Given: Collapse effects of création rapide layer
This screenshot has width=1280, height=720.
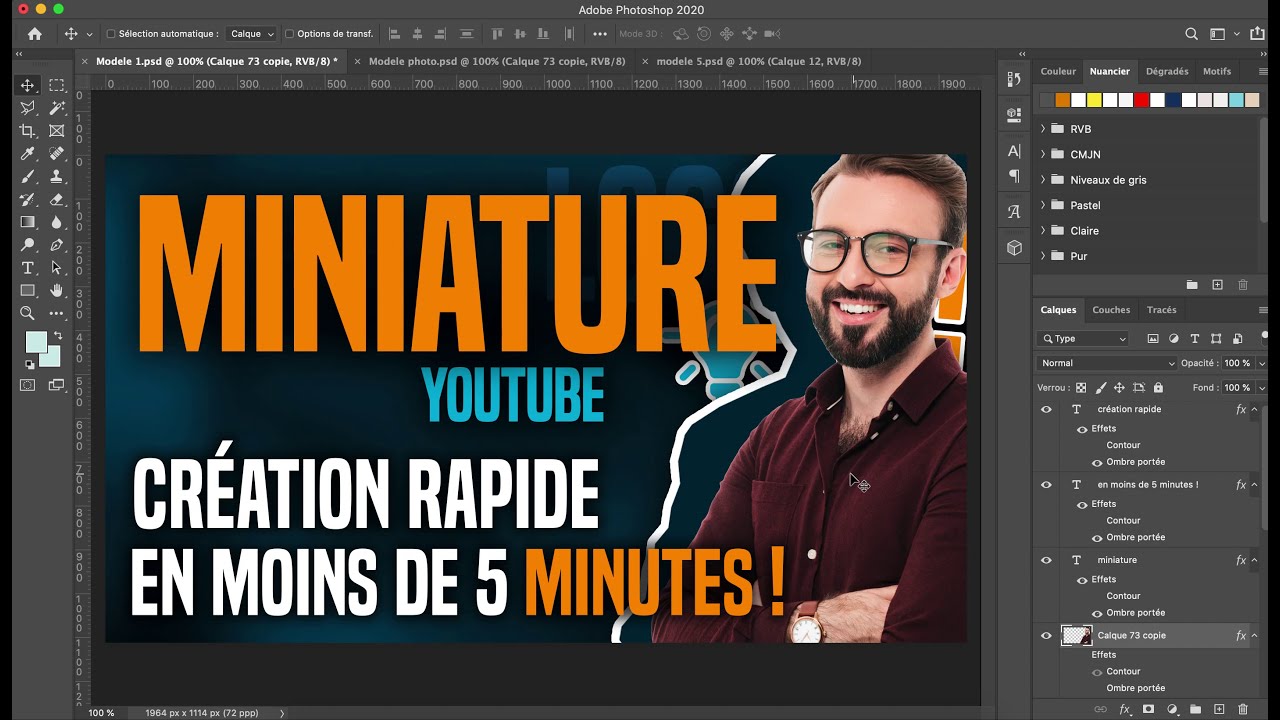Looking at the screenshot, I should [x=1254, y=409].
